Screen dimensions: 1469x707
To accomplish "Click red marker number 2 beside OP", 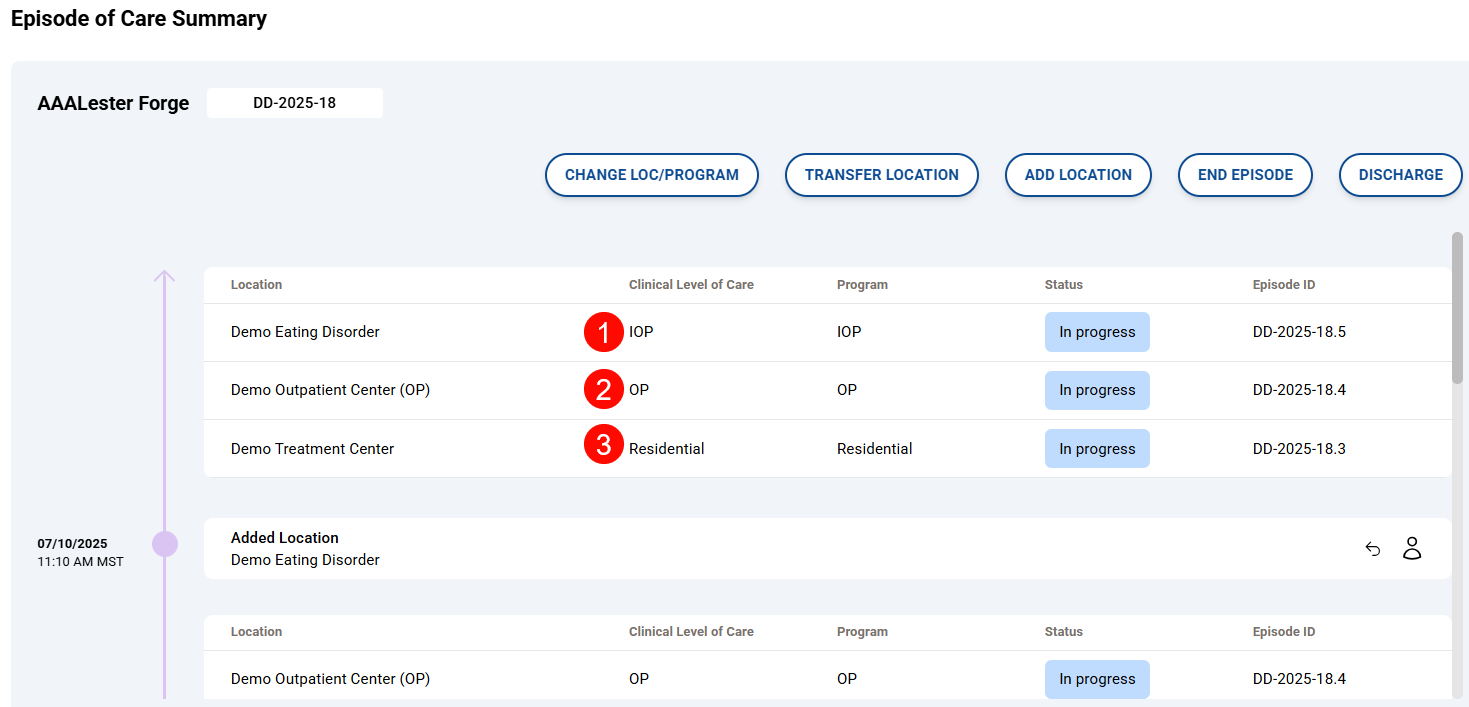I will 603,390.
